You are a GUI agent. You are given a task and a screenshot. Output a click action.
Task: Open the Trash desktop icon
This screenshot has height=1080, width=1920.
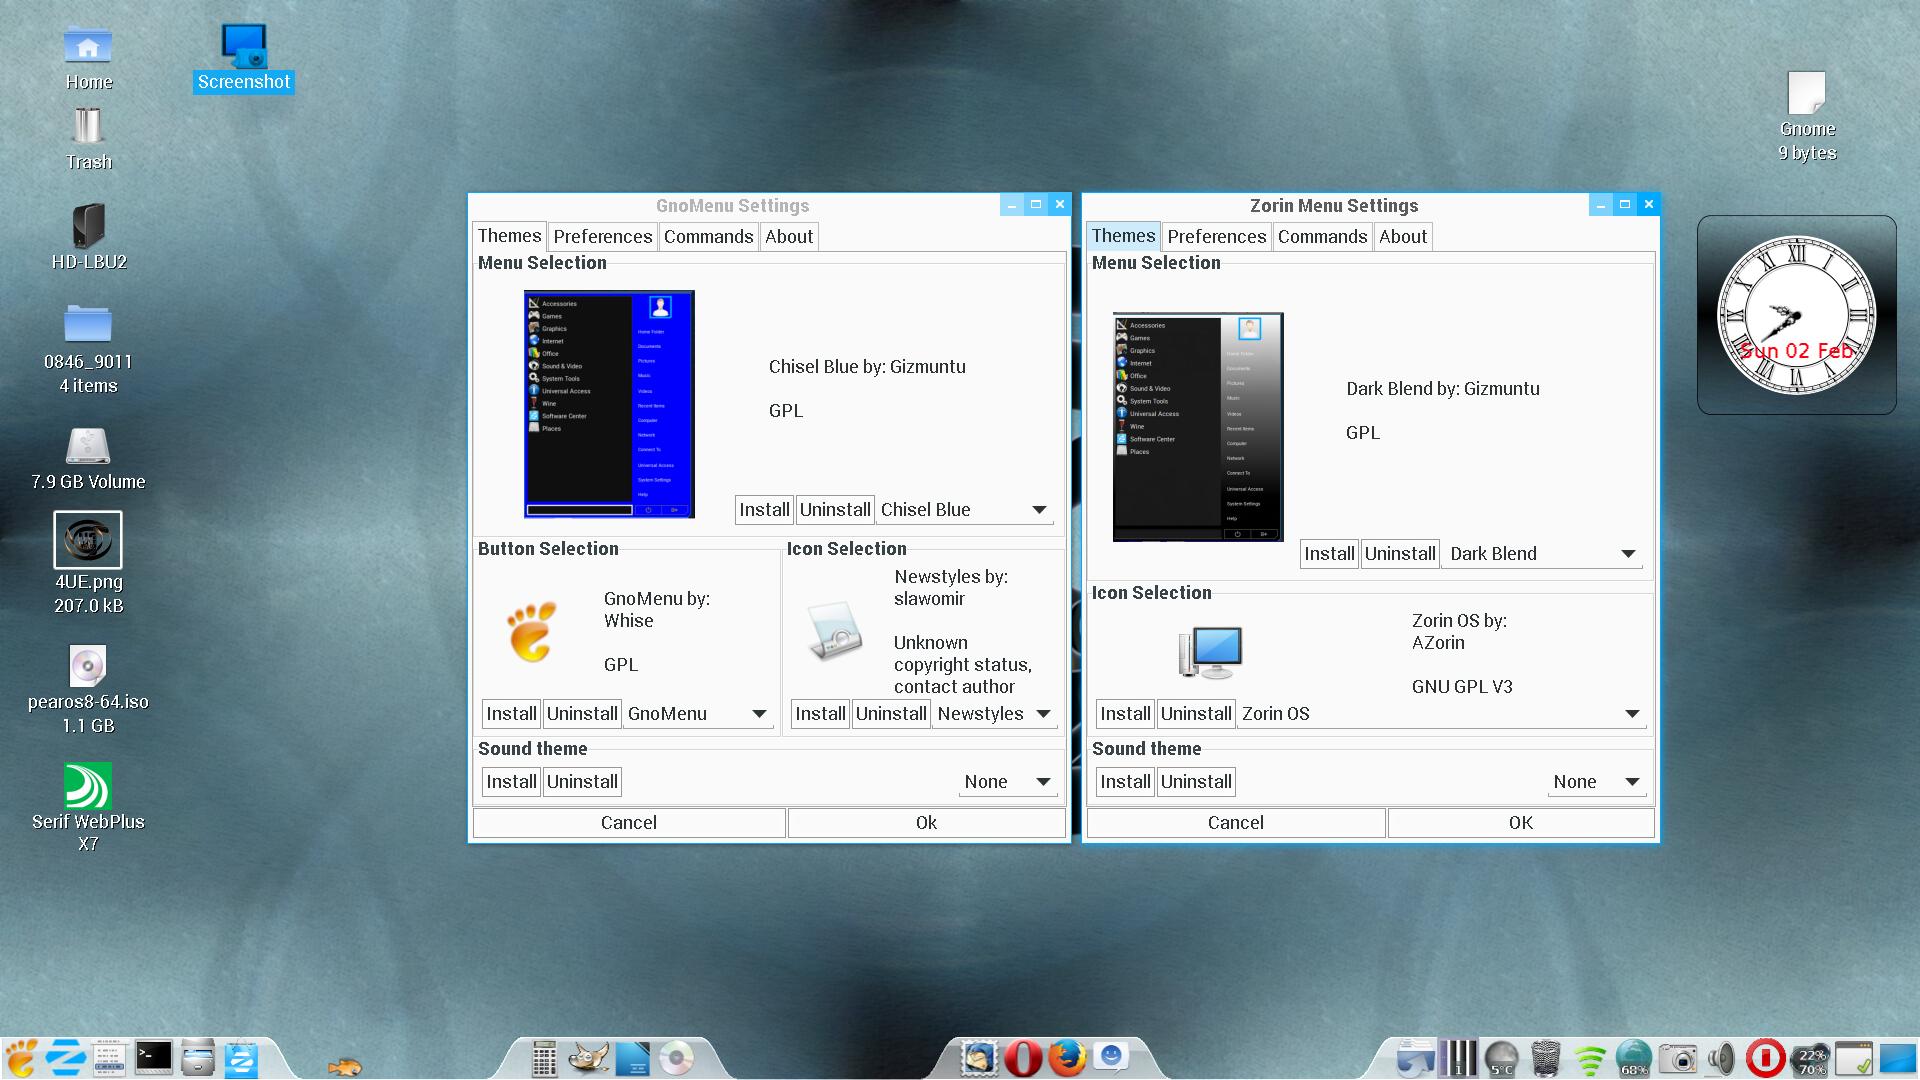coord(88,138)
